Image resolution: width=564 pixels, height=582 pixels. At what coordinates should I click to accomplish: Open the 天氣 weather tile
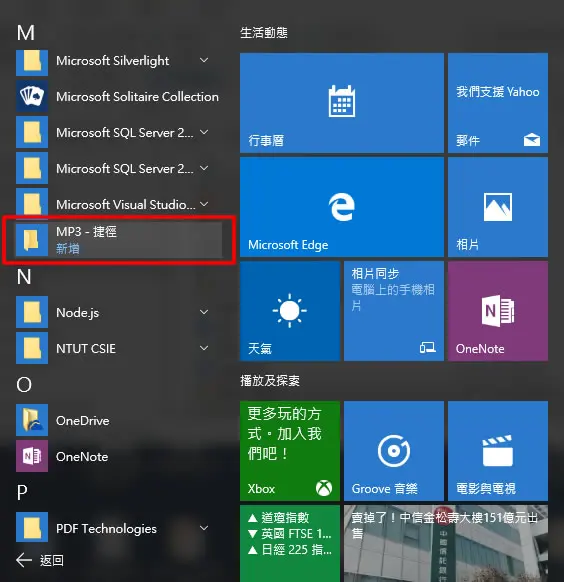coord(290,311)
